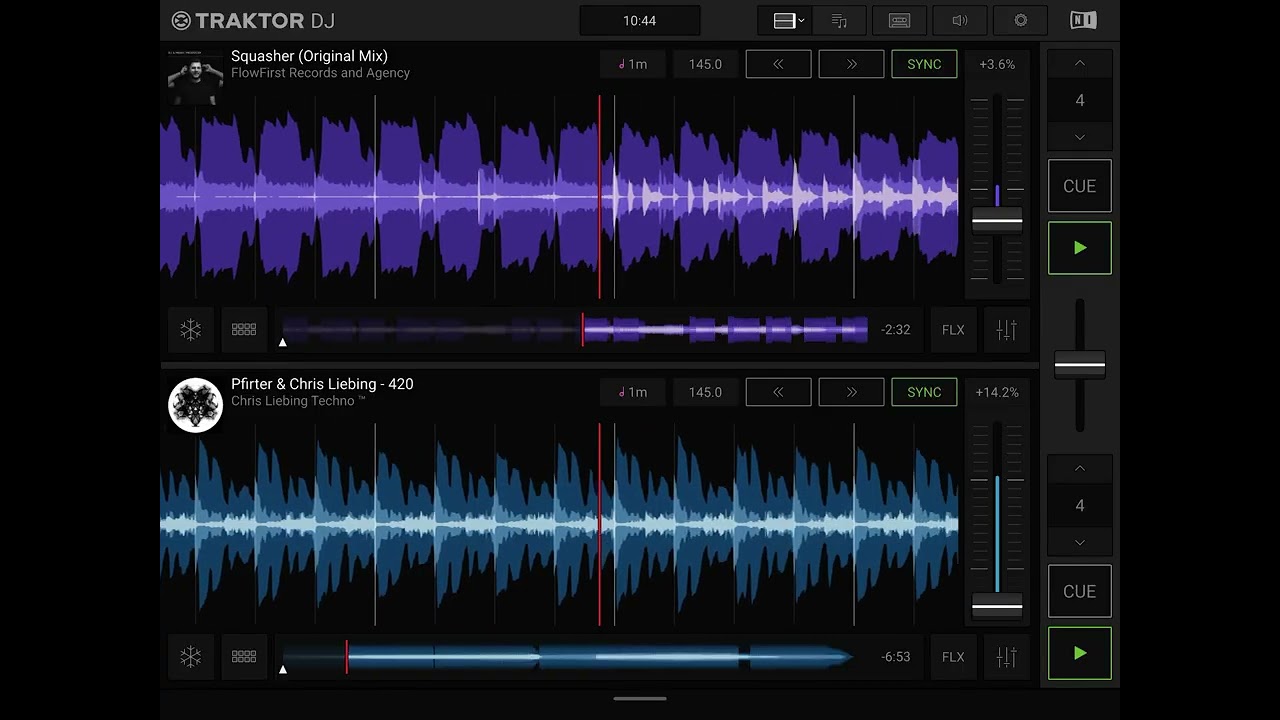Image resolution: width=1280 pixels, height=720 pixels.
Task: Increase the upper deck loop size above 4
Action: click(1079, 63)
